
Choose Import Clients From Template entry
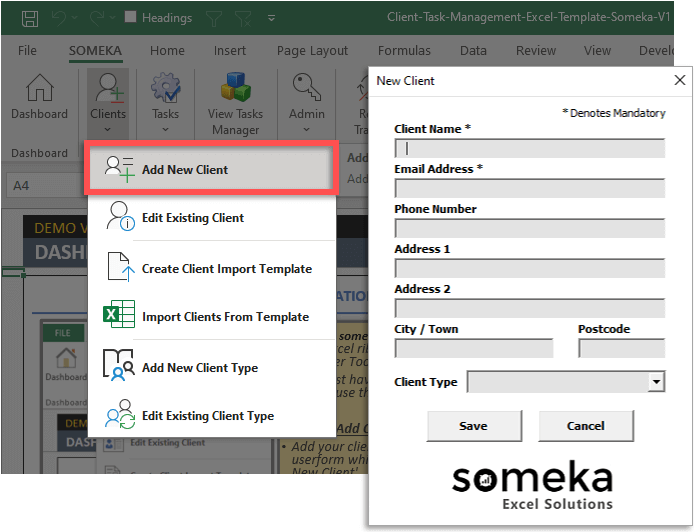[x=211, y=316]
